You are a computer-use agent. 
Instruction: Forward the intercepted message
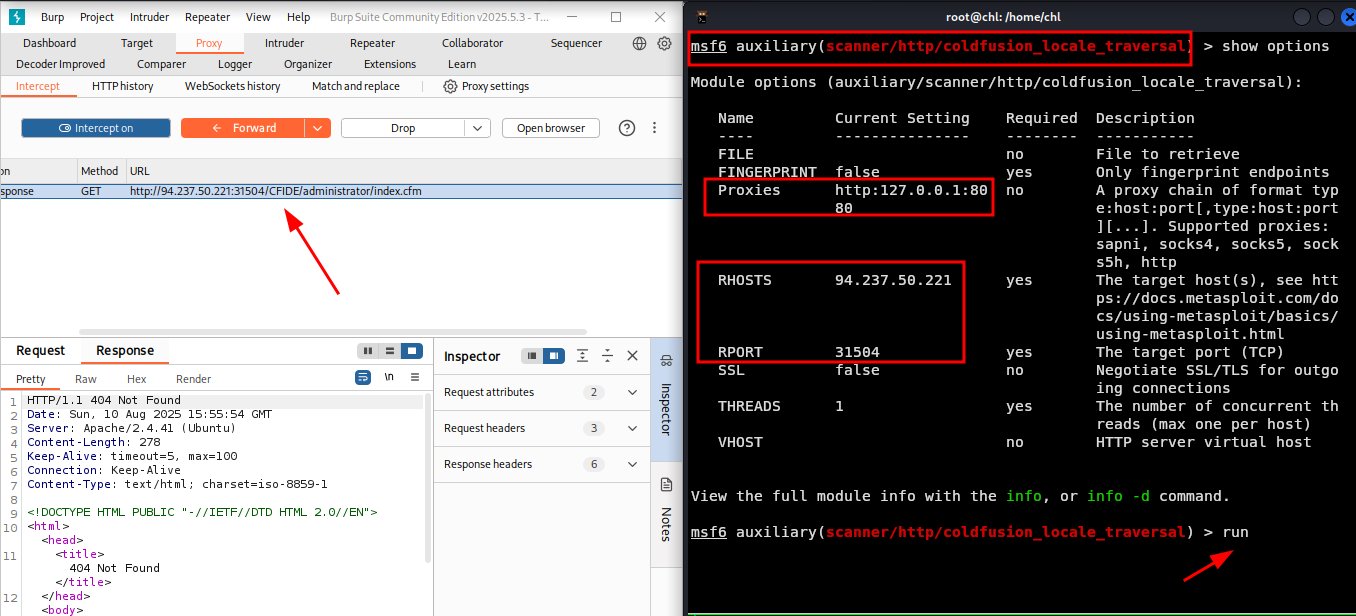click(243, 128)
